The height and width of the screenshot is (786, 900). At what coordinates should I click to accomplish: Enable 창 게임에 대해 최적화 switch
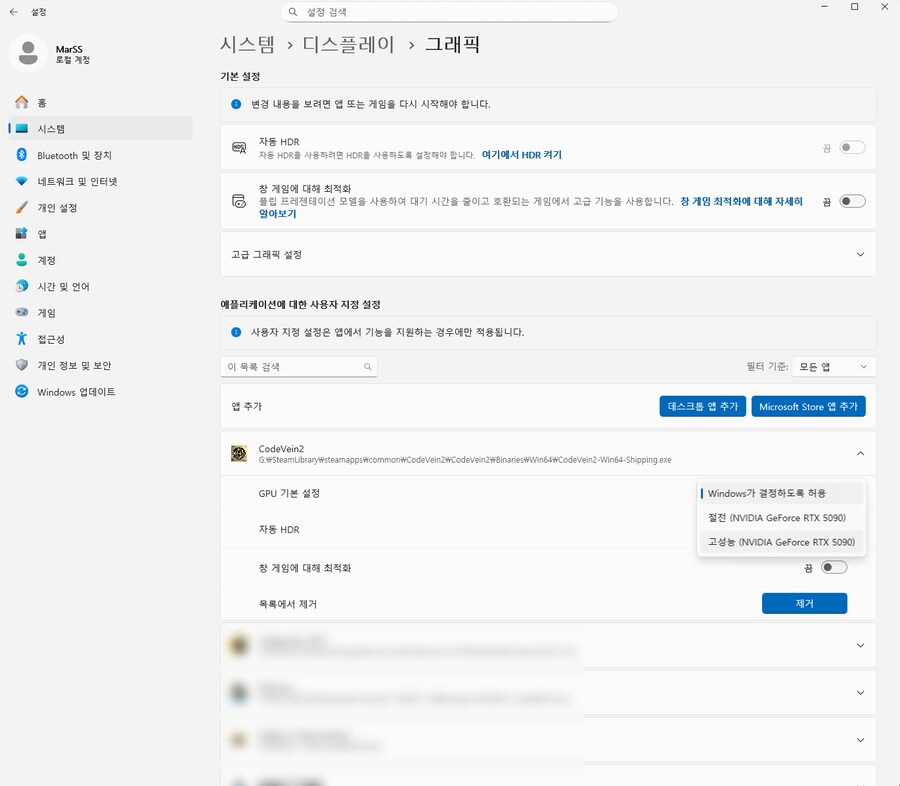pos(852,200)
